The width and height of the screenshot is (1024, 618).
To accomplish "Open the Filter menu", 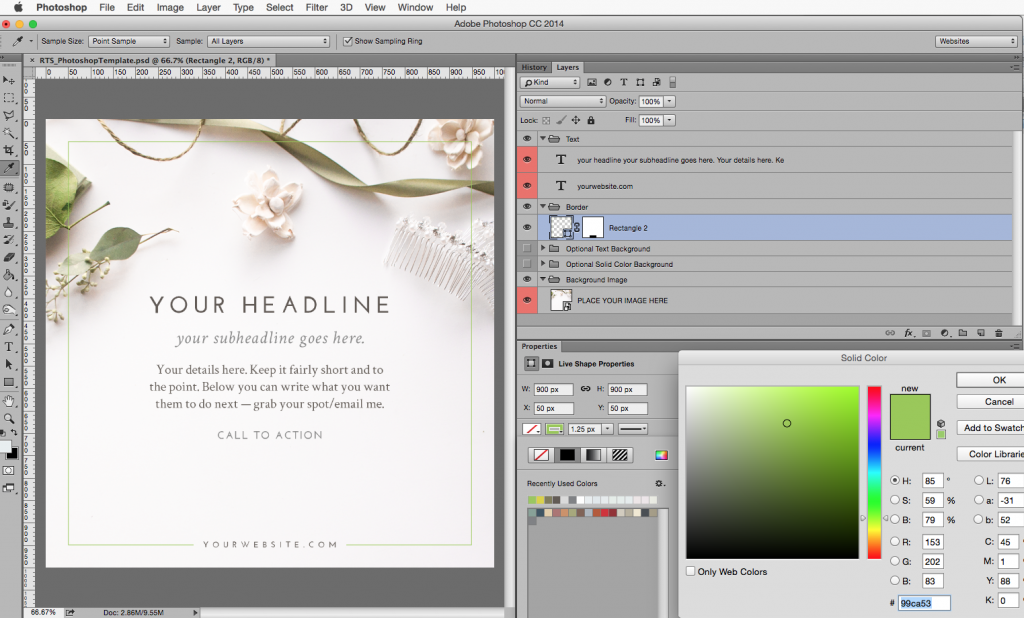I will tap(316, 7).
